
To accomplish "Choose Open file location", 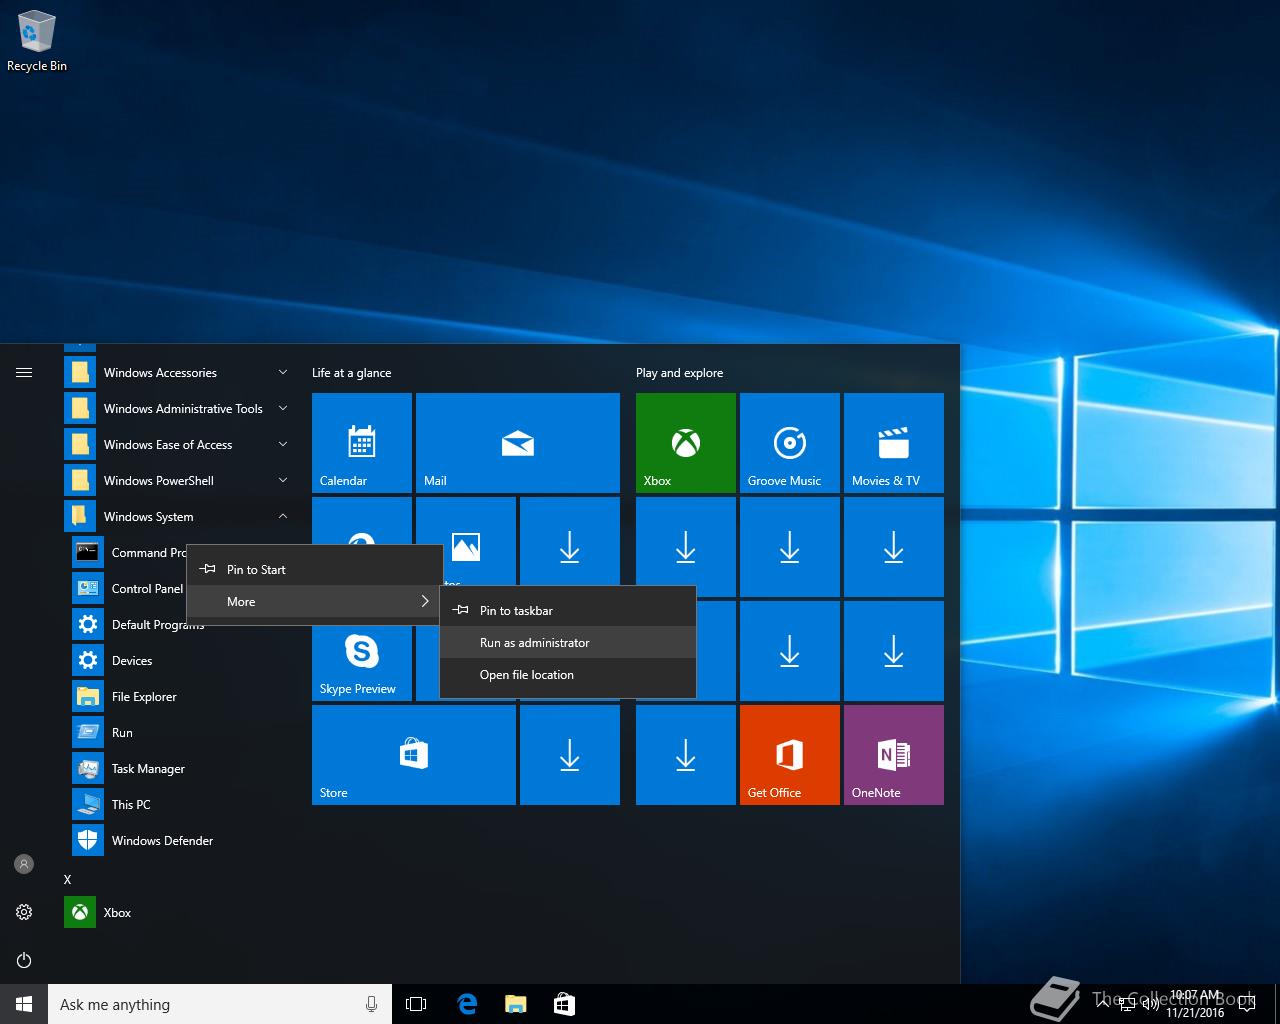I will coord(568,674).
